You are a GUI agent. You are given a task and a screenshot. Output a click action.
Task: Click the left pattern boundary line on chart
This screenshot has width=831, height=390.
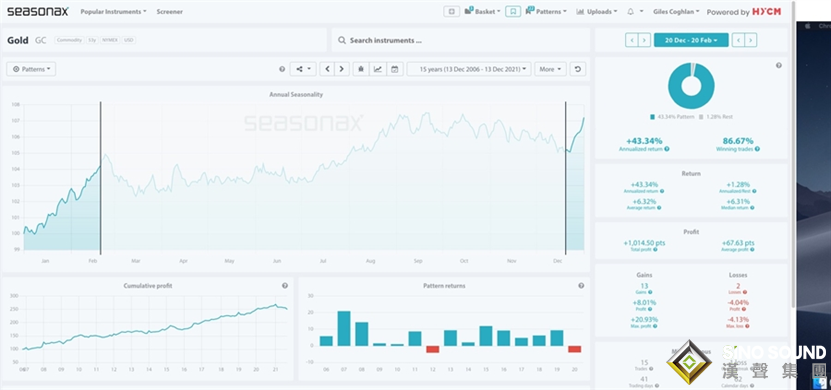point(100,178)
